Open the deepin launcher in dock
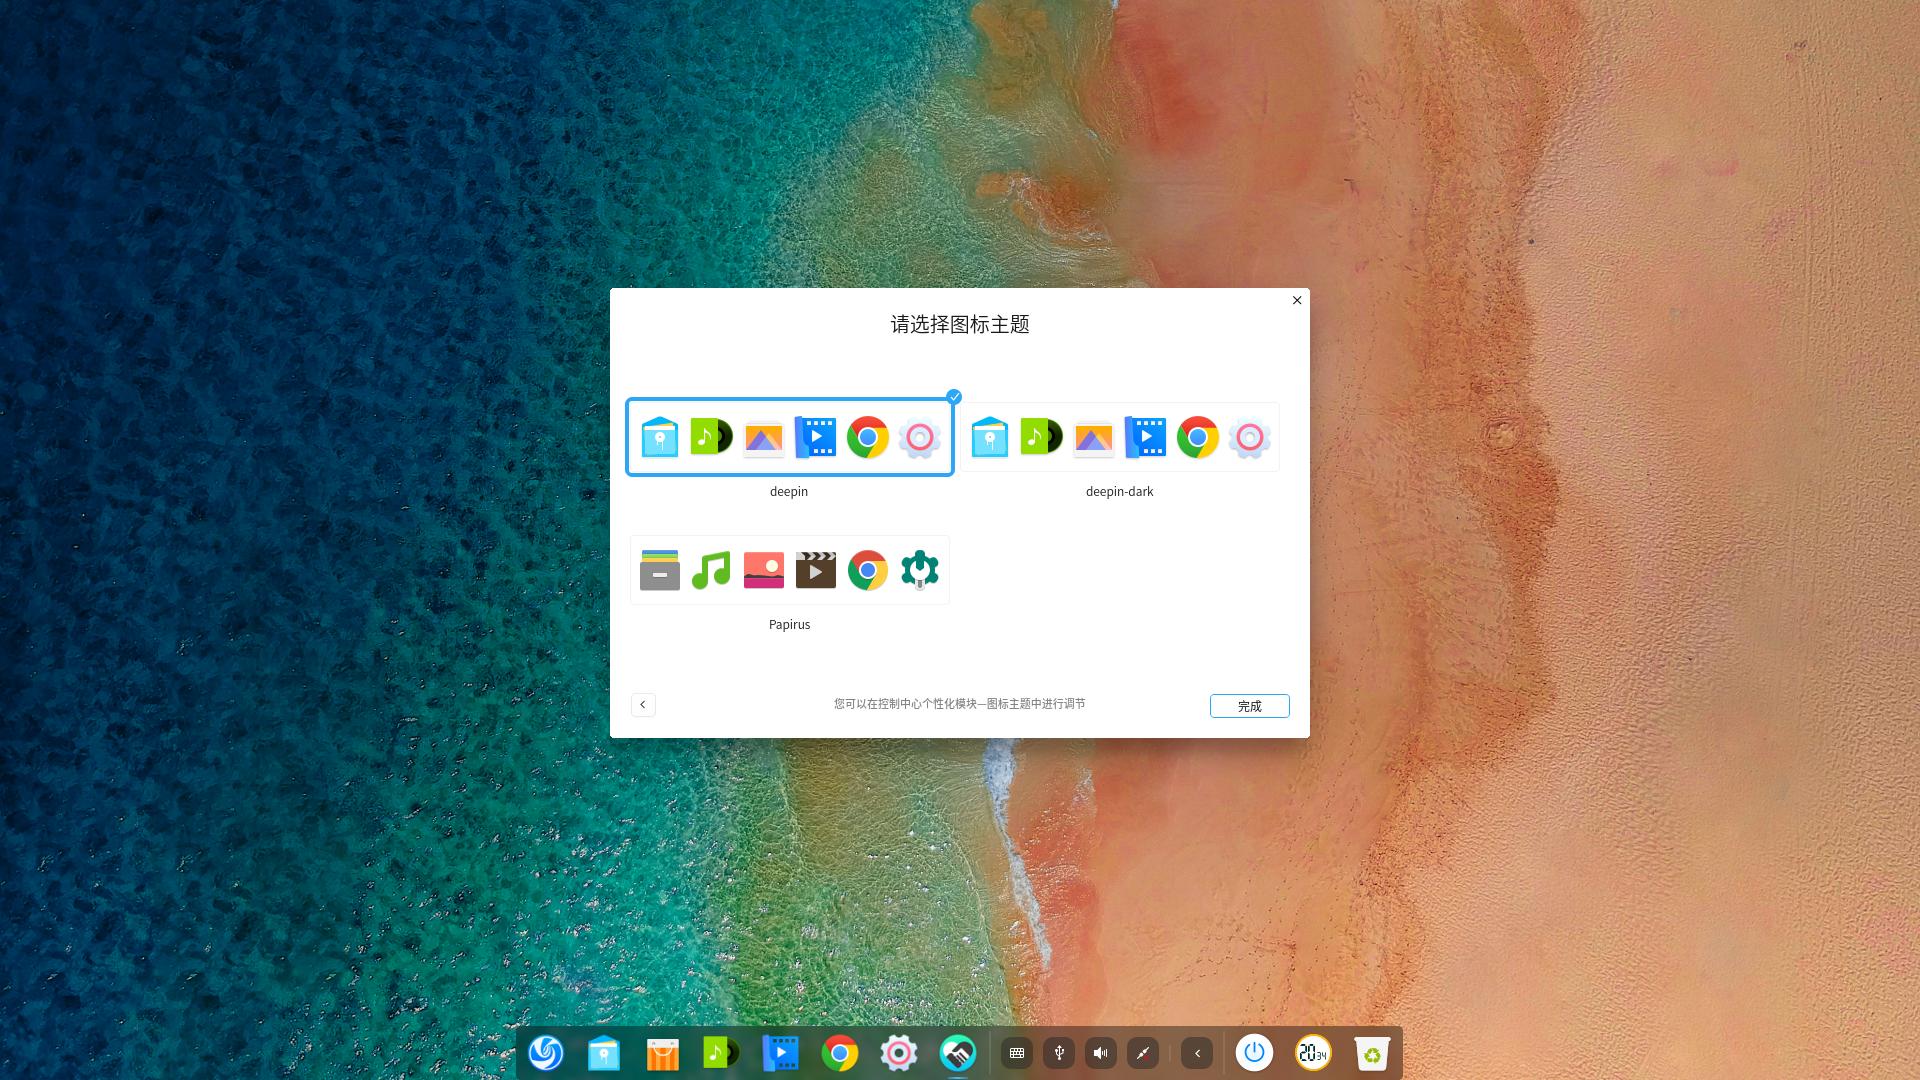1920x1080 pixels. (546, 1053)
